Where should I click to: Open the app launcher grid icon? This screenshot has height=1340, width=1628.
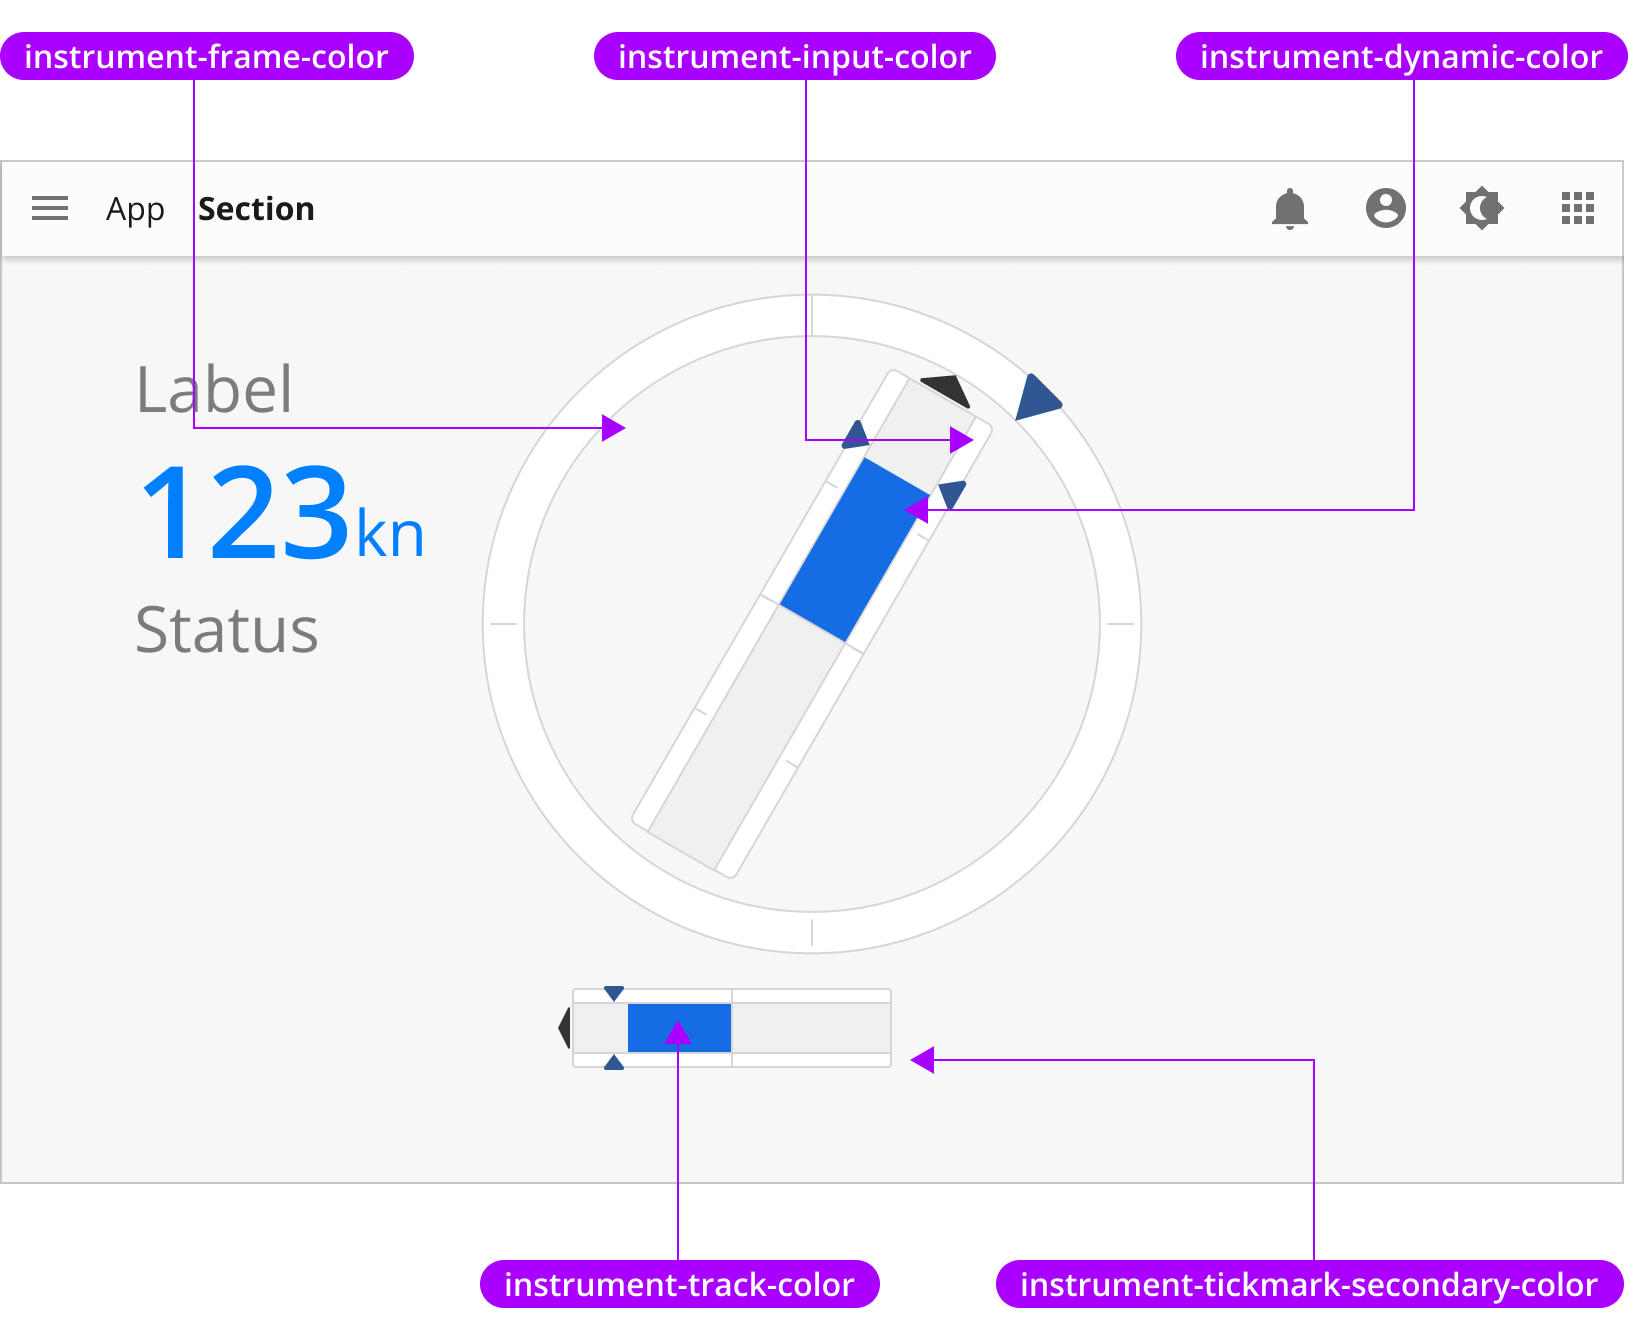point(1578,208)
